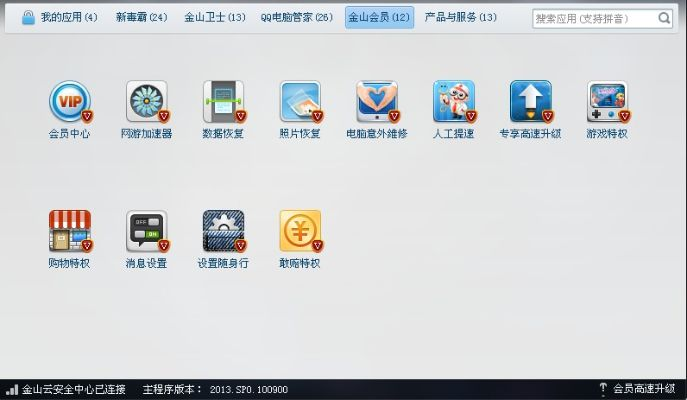Image resolution: width=687 pixels, height=400 pixels.
Task: Click the signal bars status icon
Action: [x=12, y=389]
